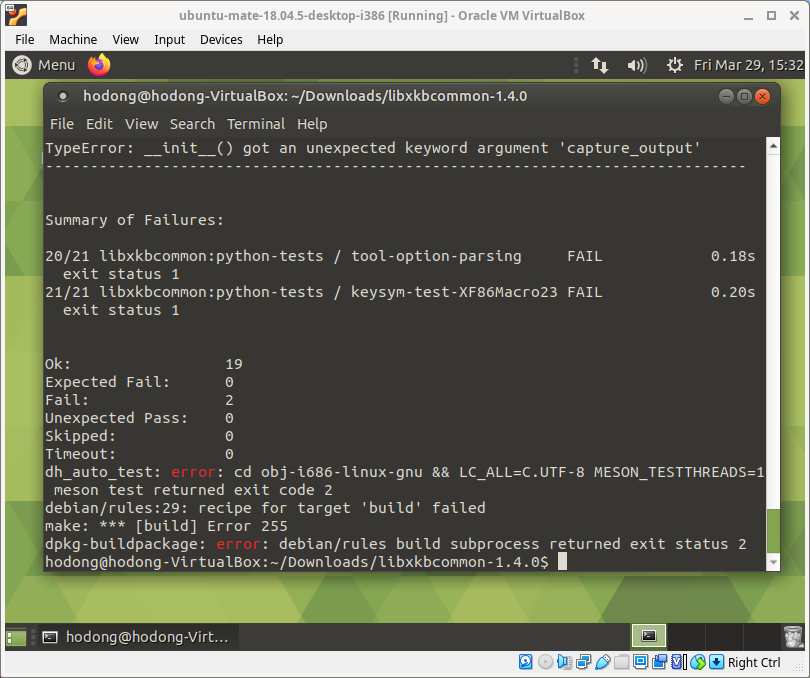Open the power/session gear indicator
Screen dimensions: 810x678
pyautogui.click(x=674, y=65)
